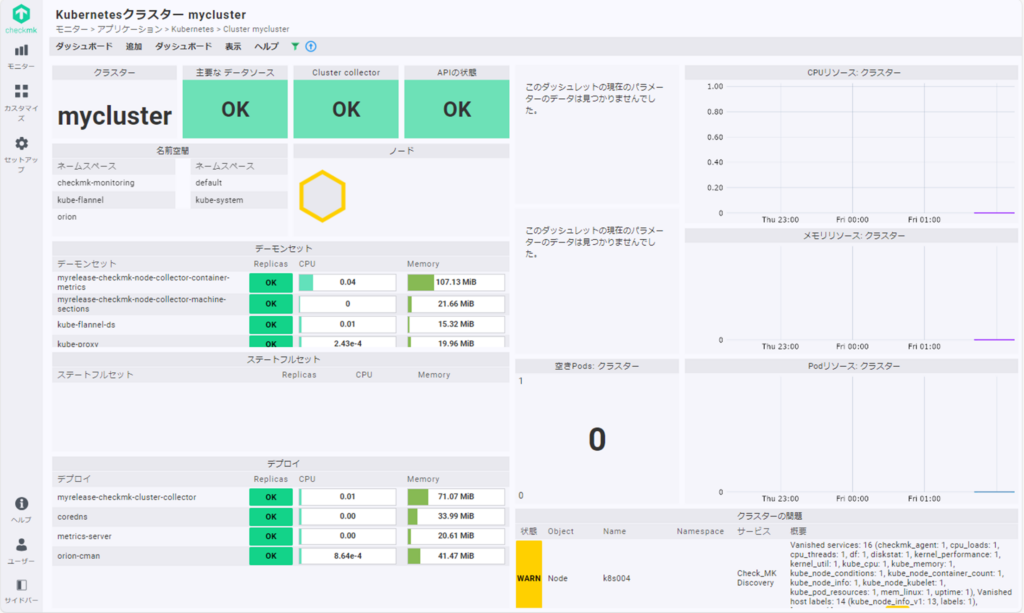The image size is (1024, 613).
Task: Click the APIの状態 OK status tile
Action: [x=456, y=109]
